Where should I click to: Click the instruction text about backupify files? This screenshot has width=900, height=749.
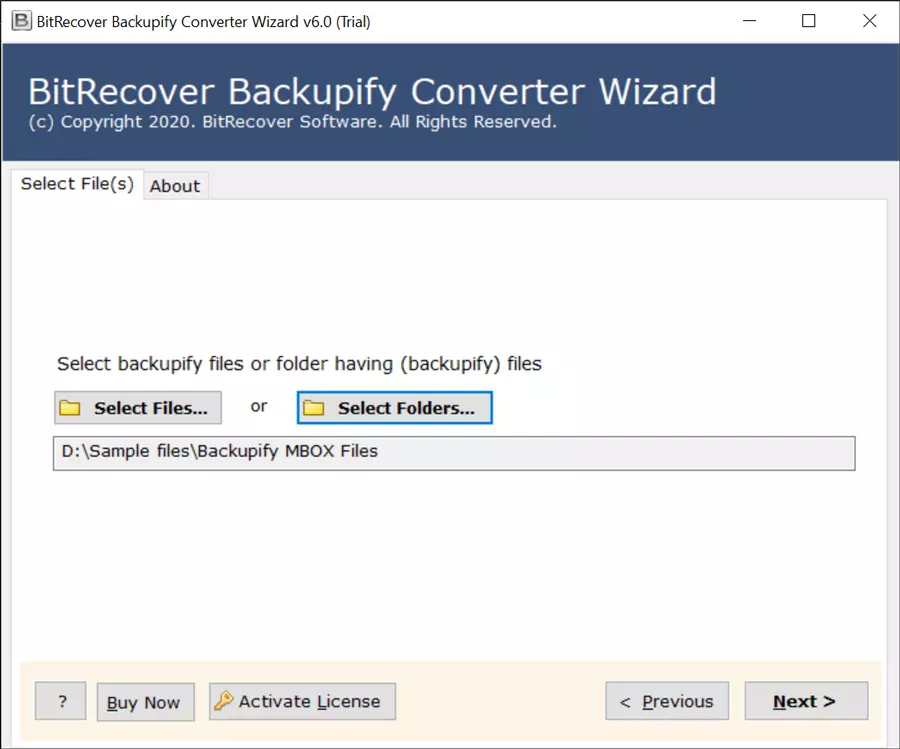coord(299,364)
